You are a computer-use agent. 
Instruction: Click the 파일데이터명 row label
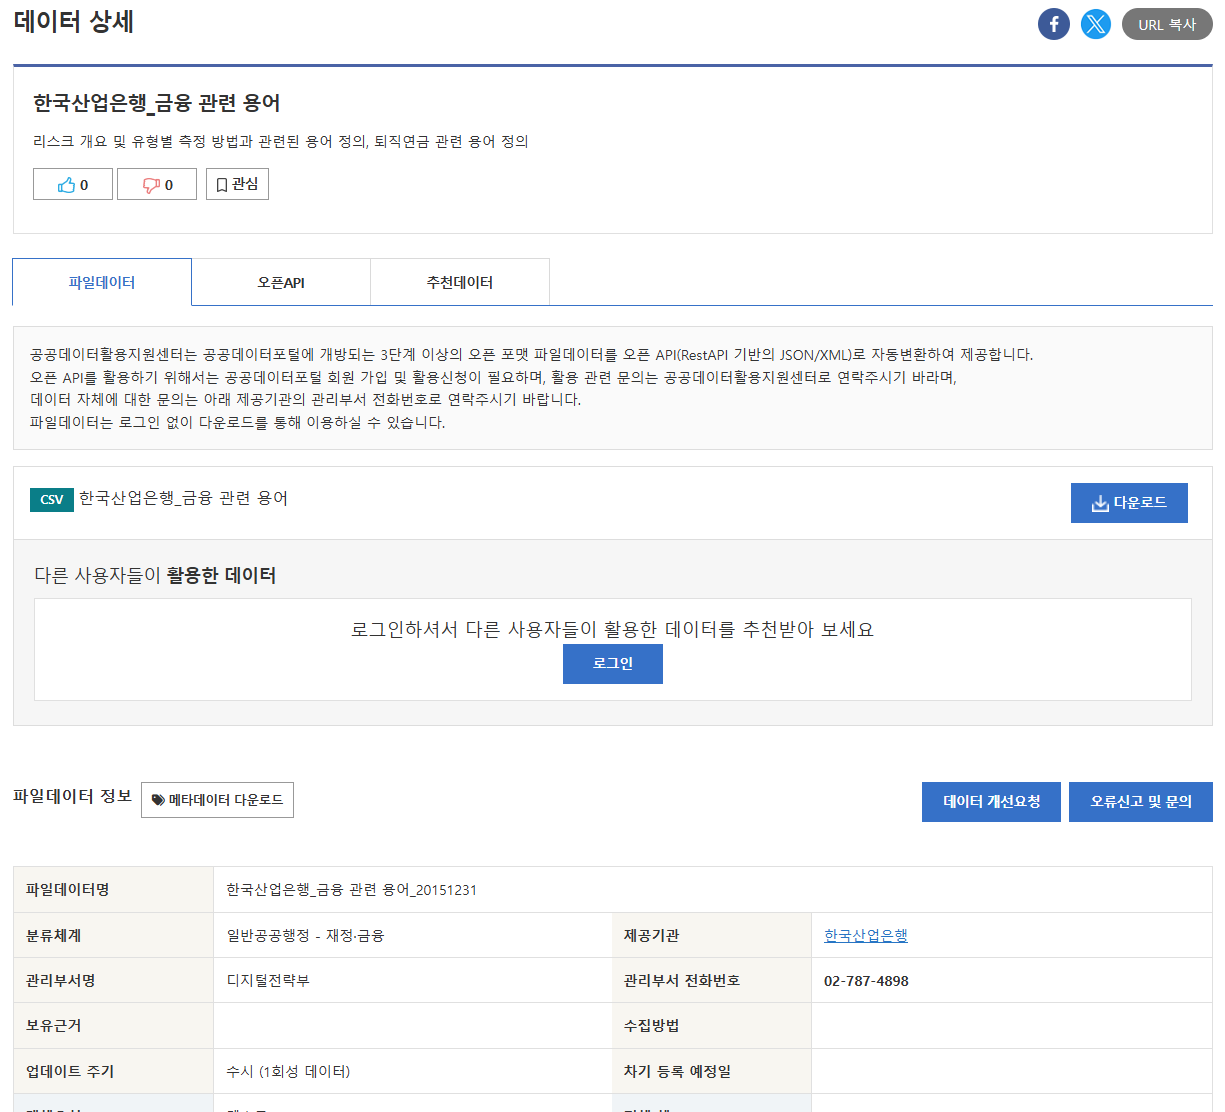68,889
